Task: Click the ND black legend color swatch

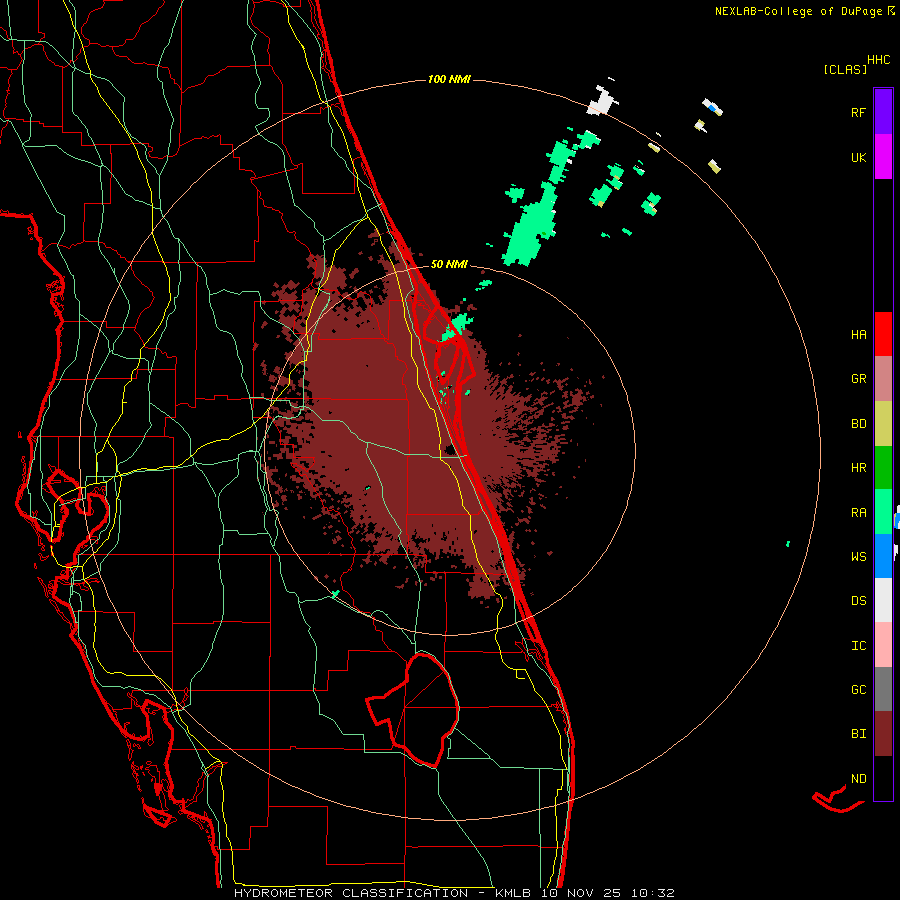Action: 883,778
